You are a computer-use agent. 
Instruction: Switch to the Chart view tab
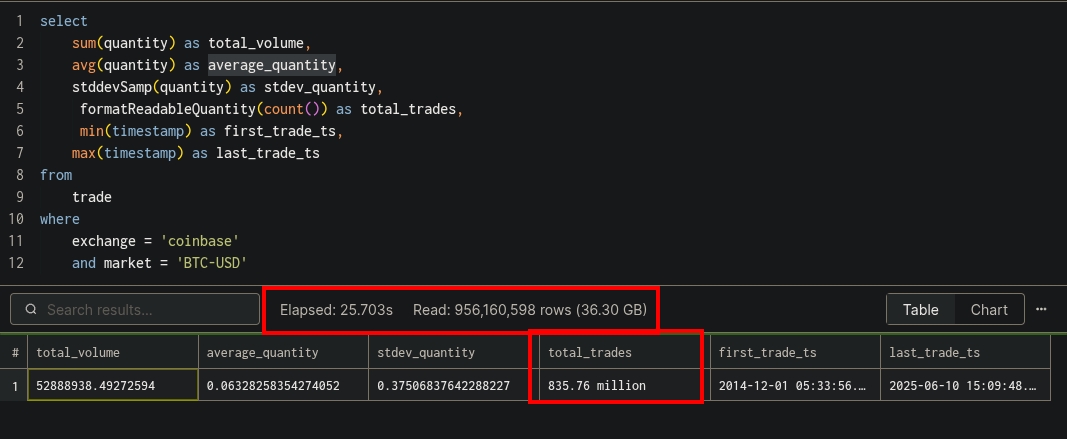[x=988, y=309]
